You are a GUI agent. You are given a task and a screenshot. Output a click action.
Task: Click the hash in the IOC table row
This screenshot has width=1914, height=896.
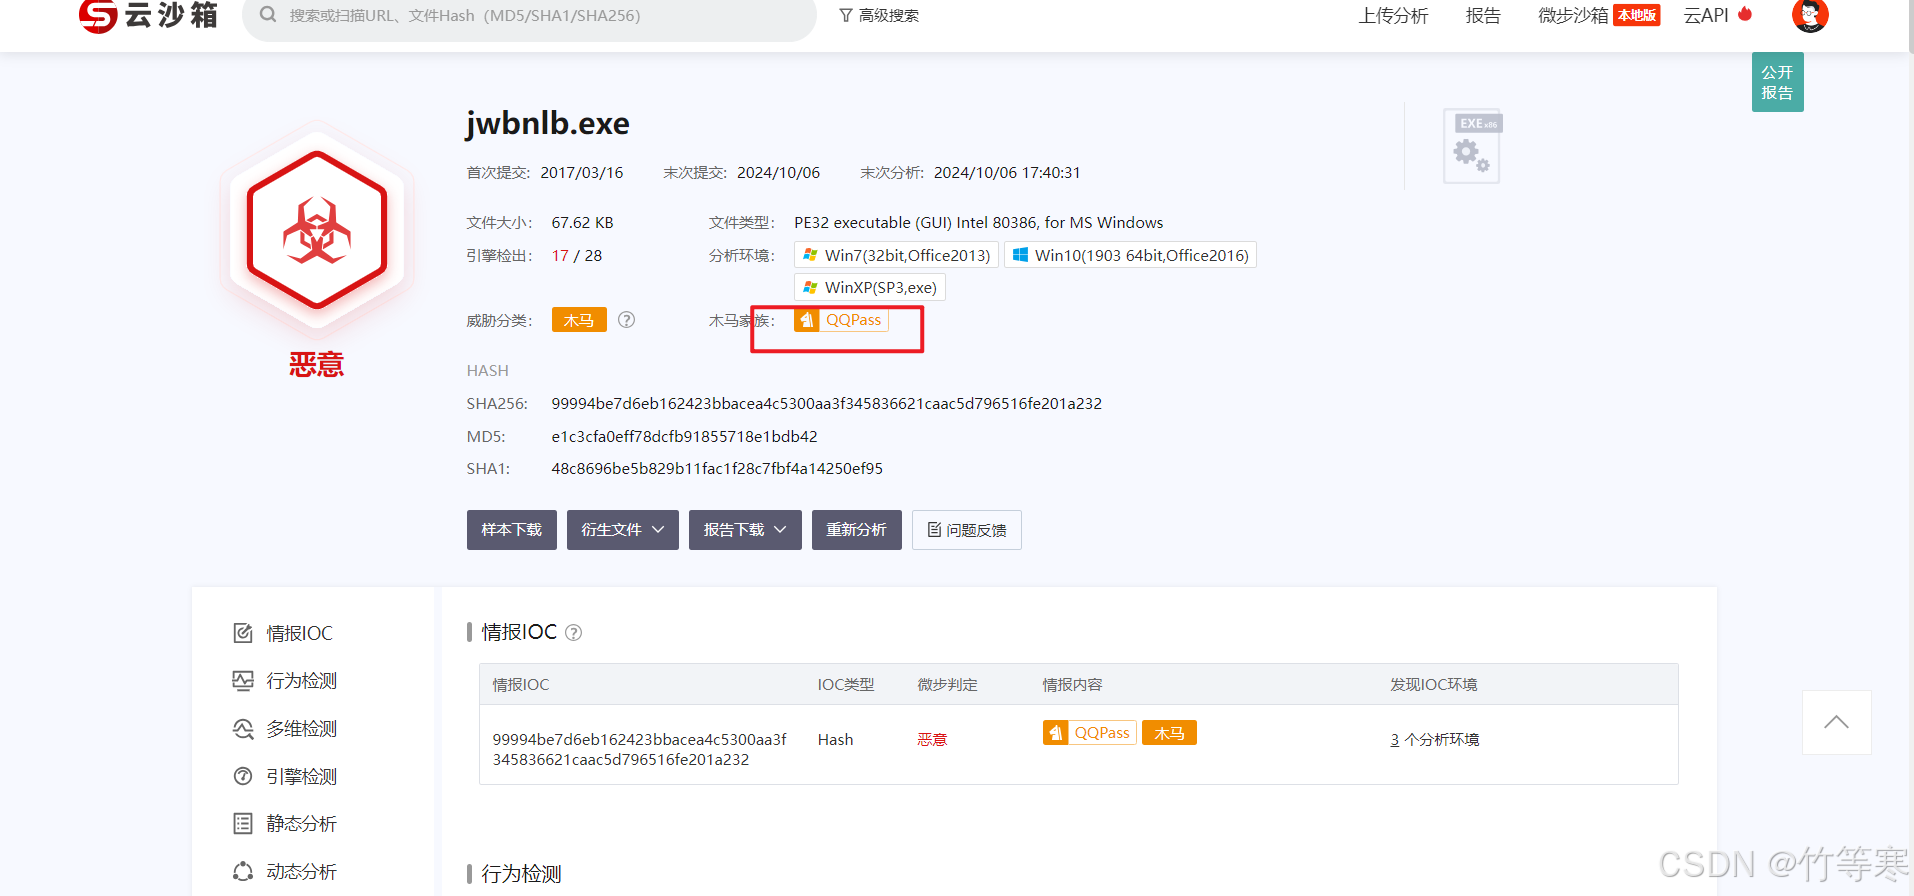(640, 750)
